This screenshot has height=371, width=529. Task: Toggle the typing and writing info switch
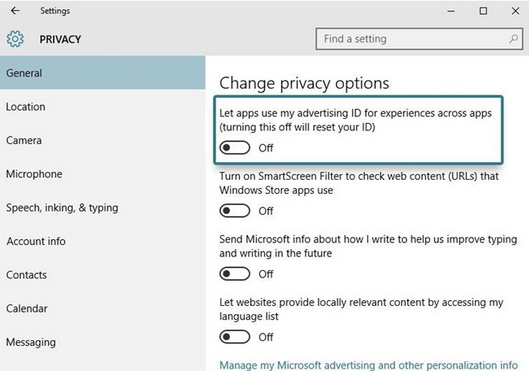234,274
